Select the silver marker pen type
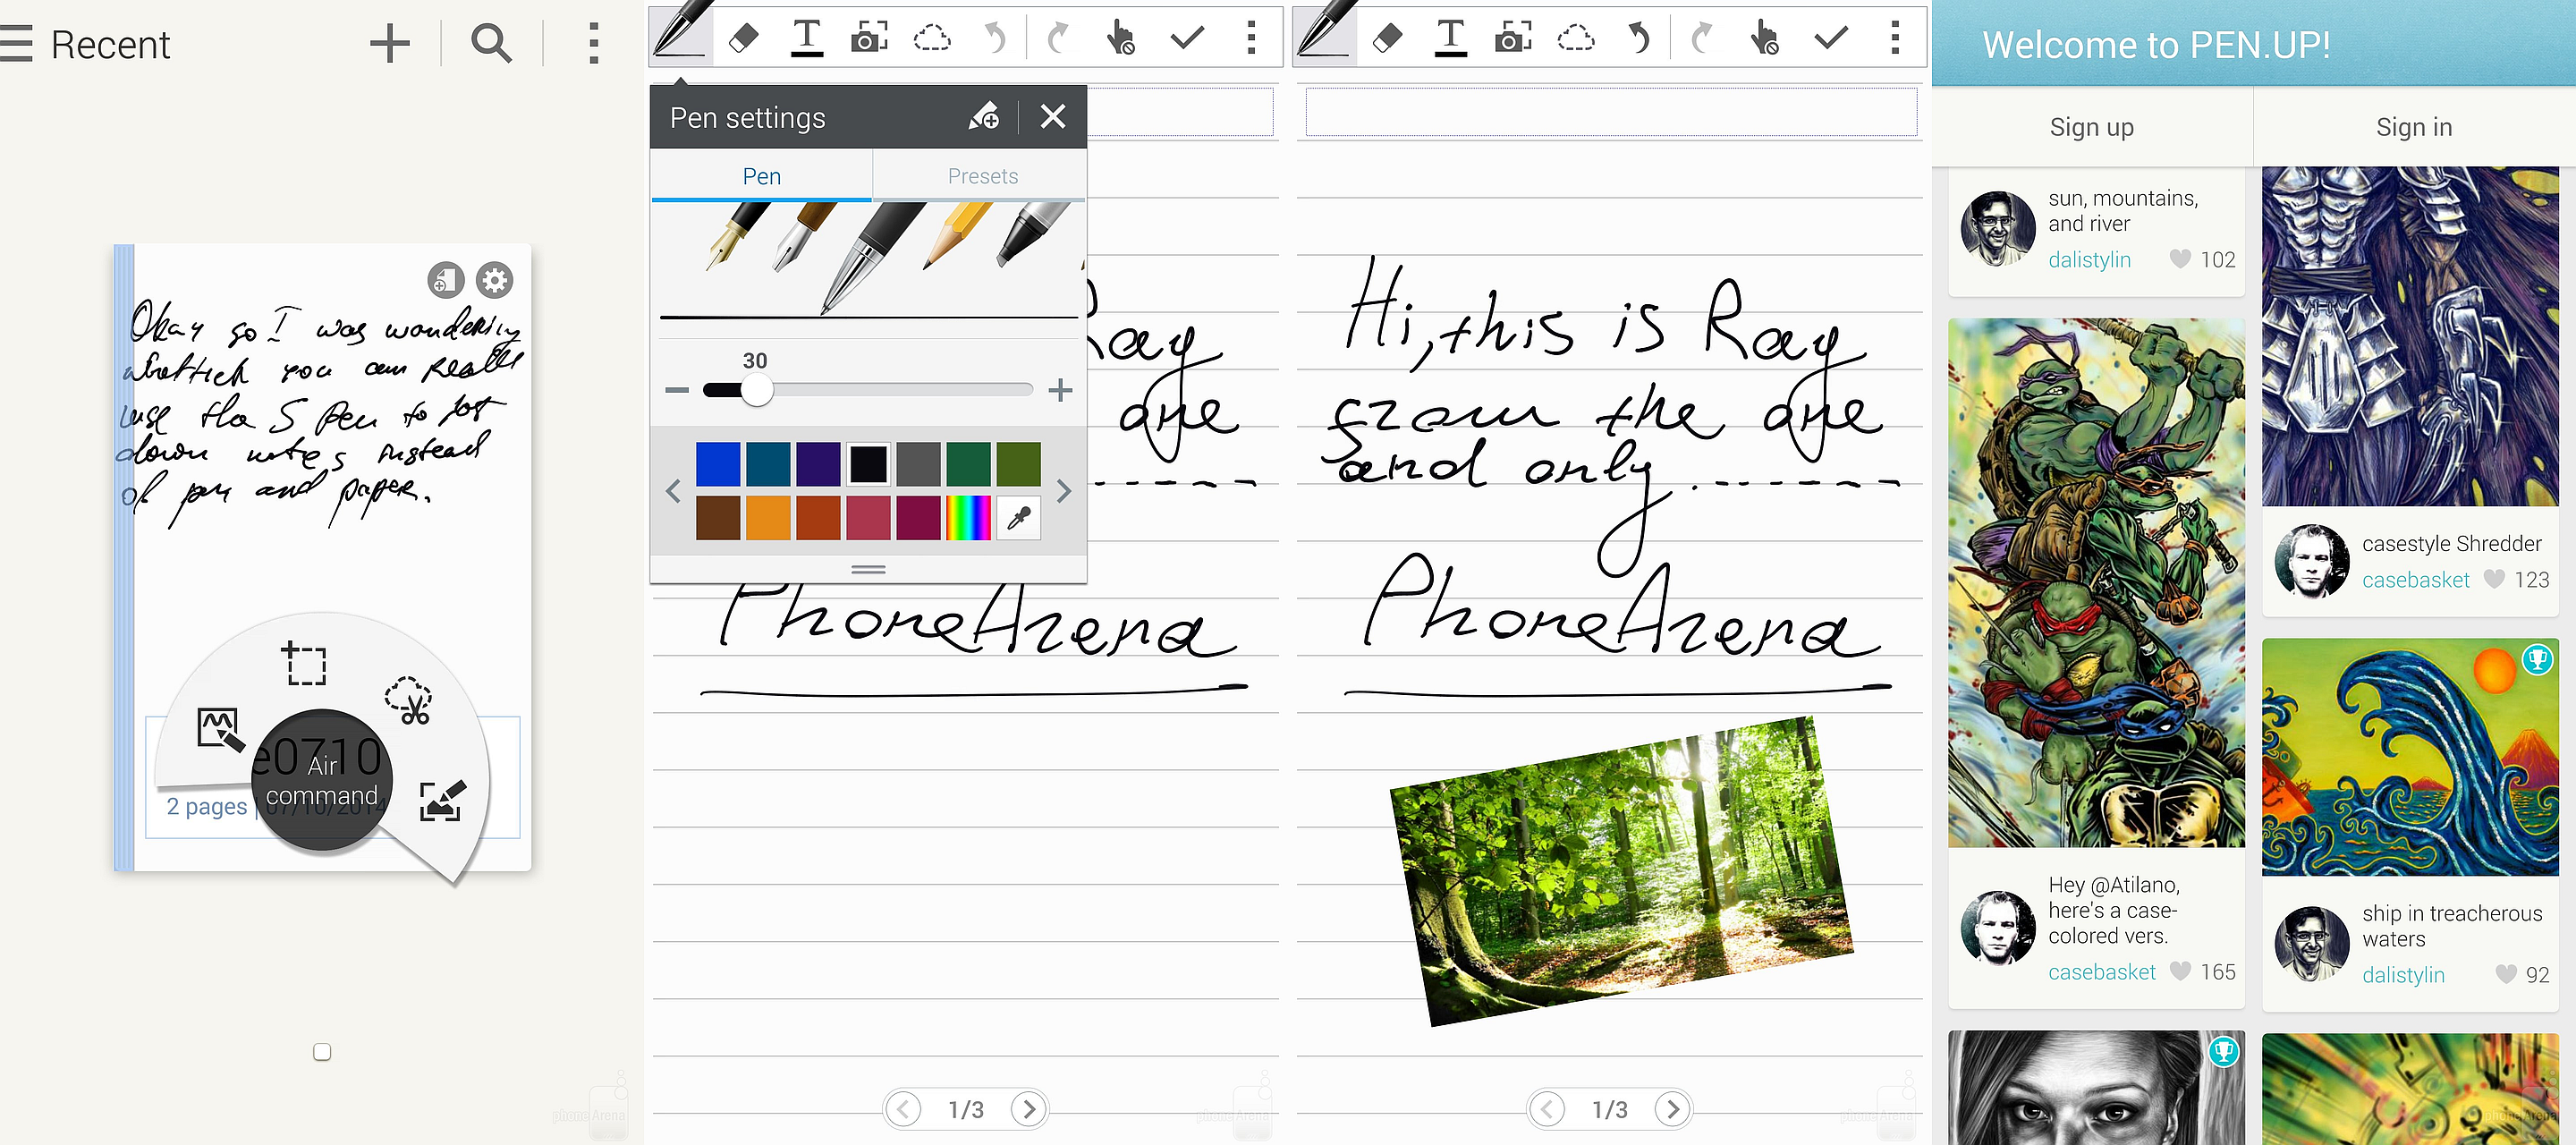This screenshot has height=1145, width=2576. [1034, 234]
